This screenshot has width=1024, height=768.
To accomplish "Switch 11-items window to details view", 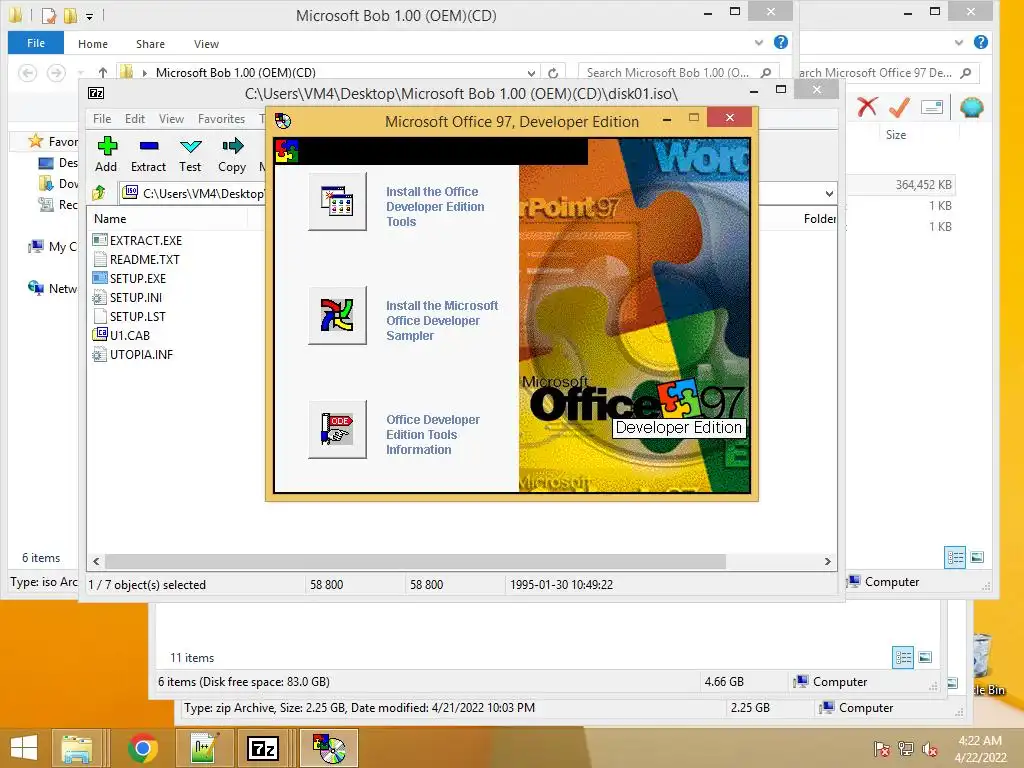I will coord(903,657).
